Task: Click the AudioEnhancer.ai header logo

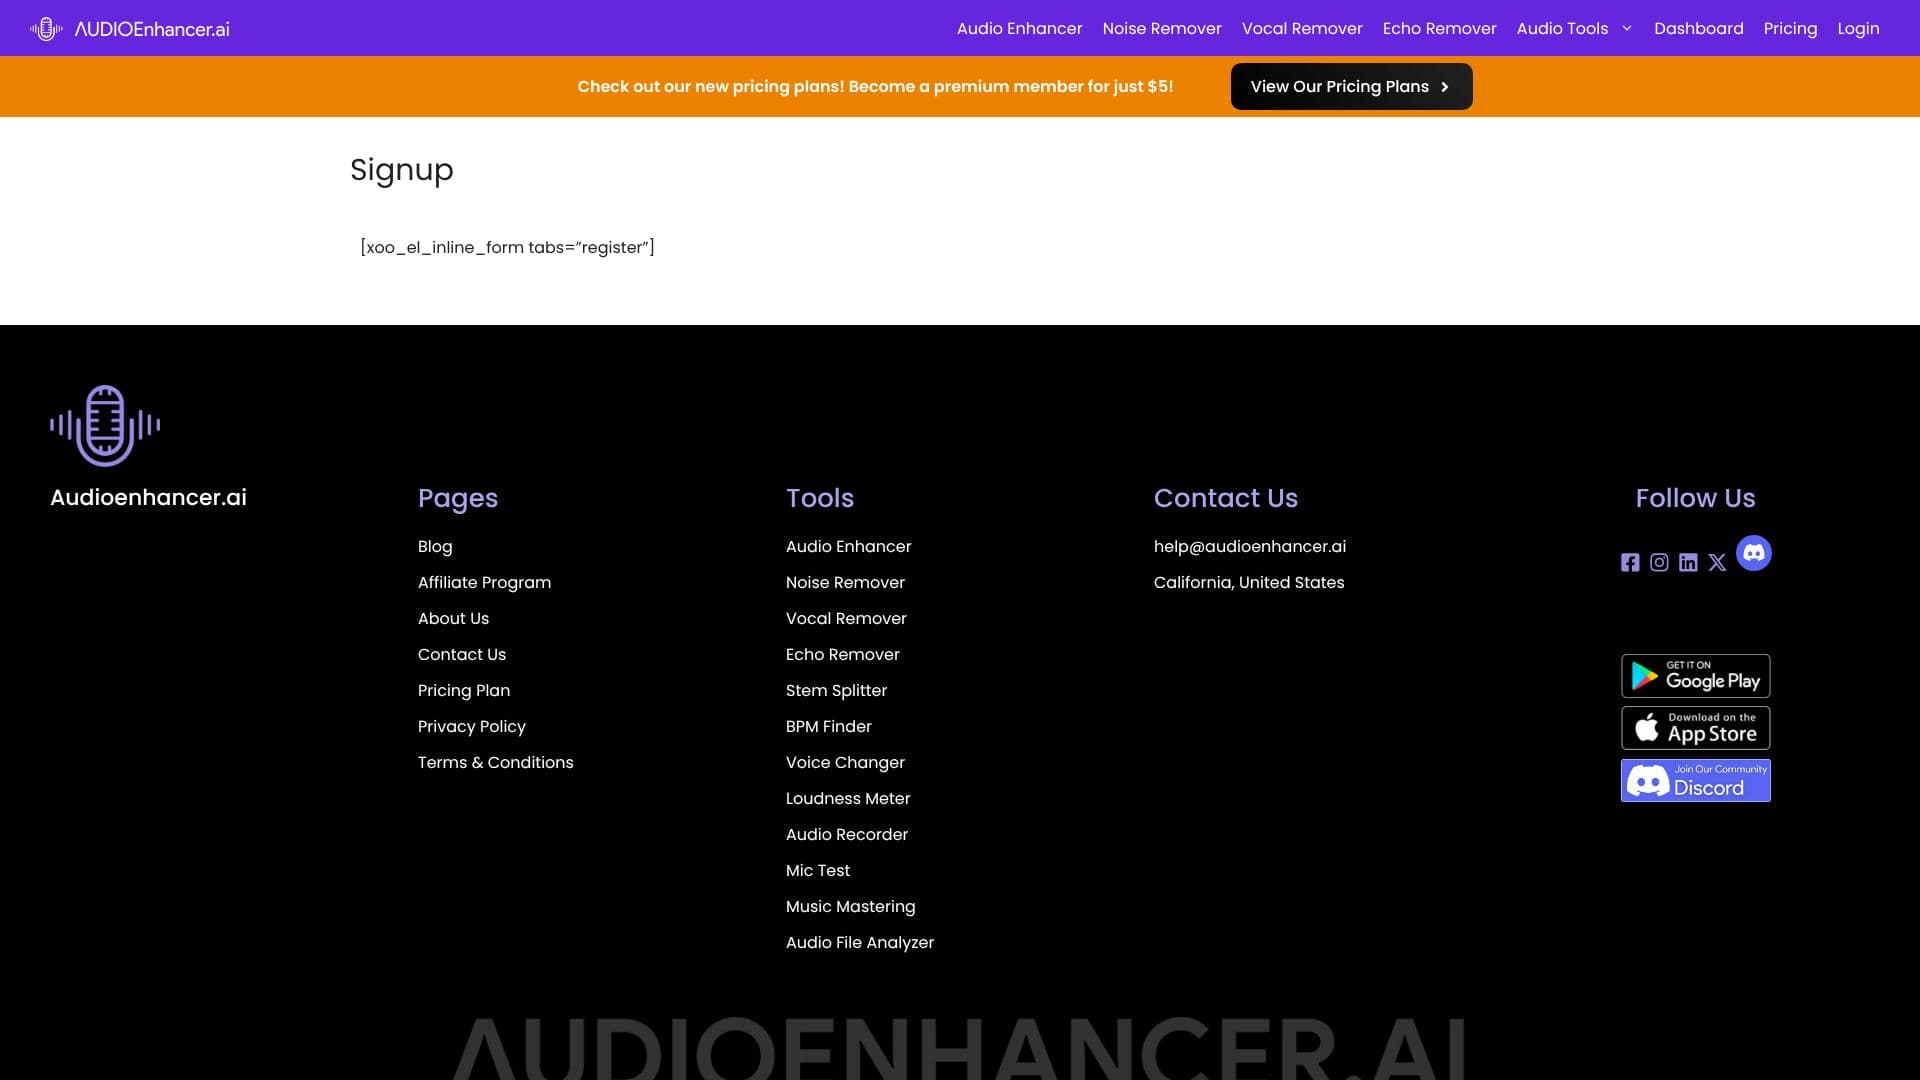Action: 130,29
